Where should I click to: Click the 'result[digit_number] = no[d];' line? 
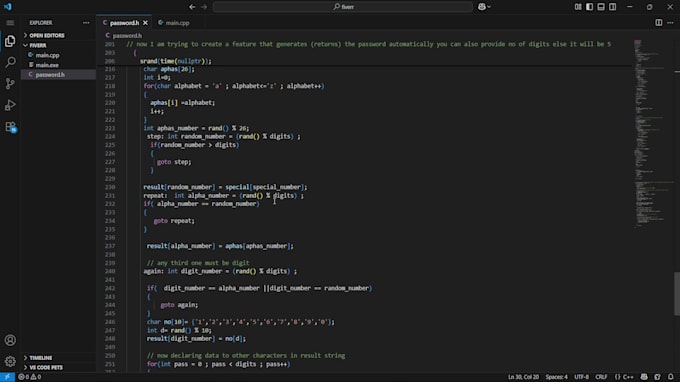click(x=196, y=338)
